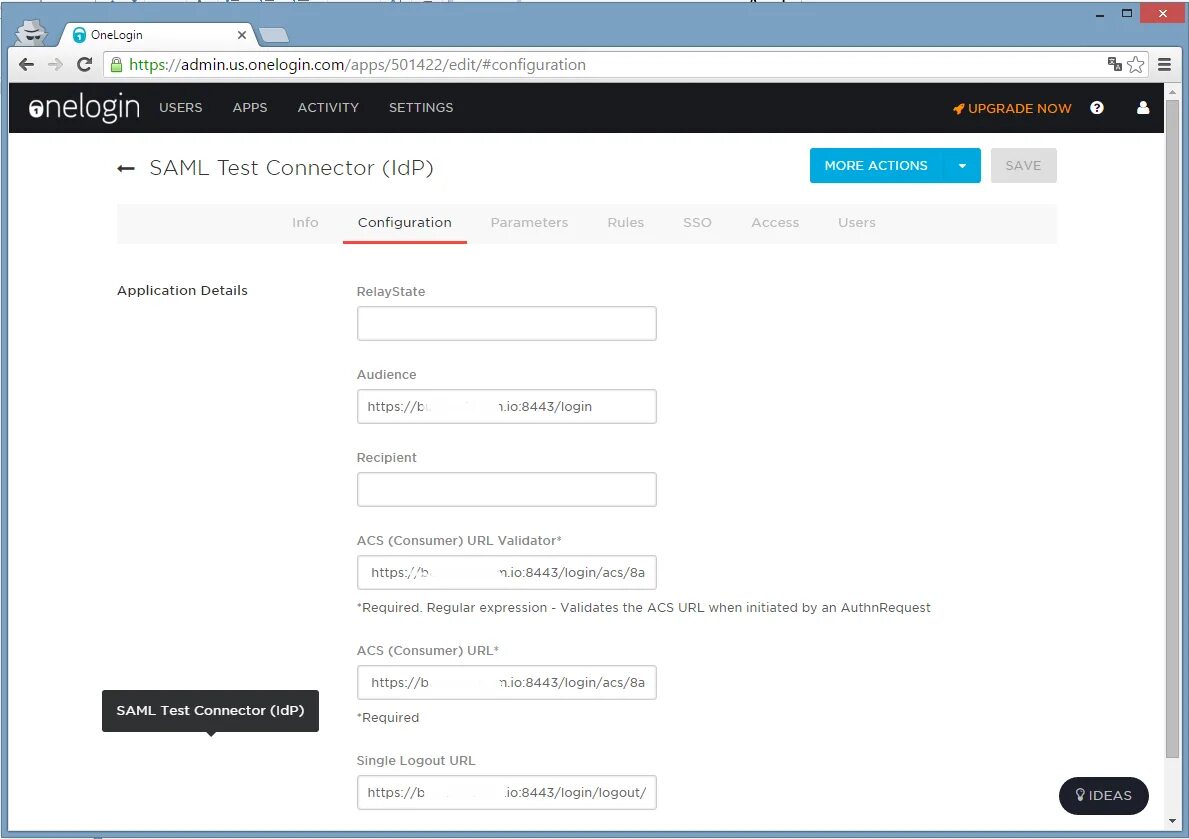Click the SAML Test Connector (IdP) tooltip
The height and width of the screenshot is (839, 1189).
click(210, 711)
